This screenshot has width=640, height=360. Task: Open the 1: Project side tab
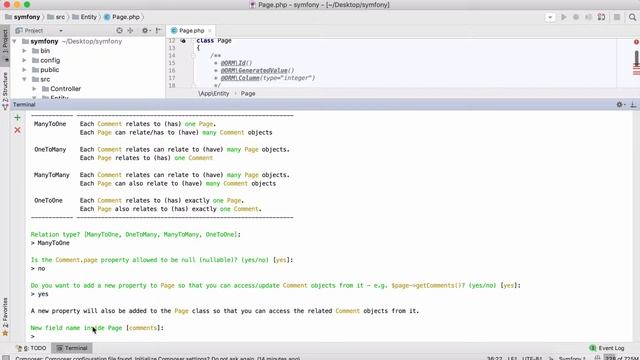(x=5, y=45)
